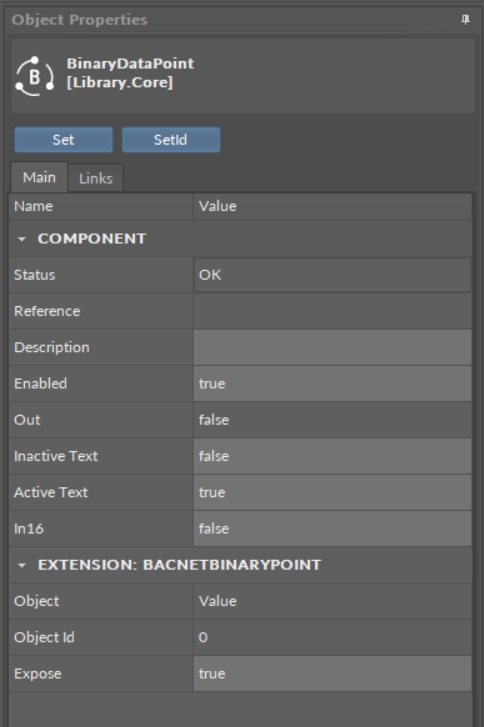Switch to the Links tab
The image size is (484, 727).
point(96,178)
